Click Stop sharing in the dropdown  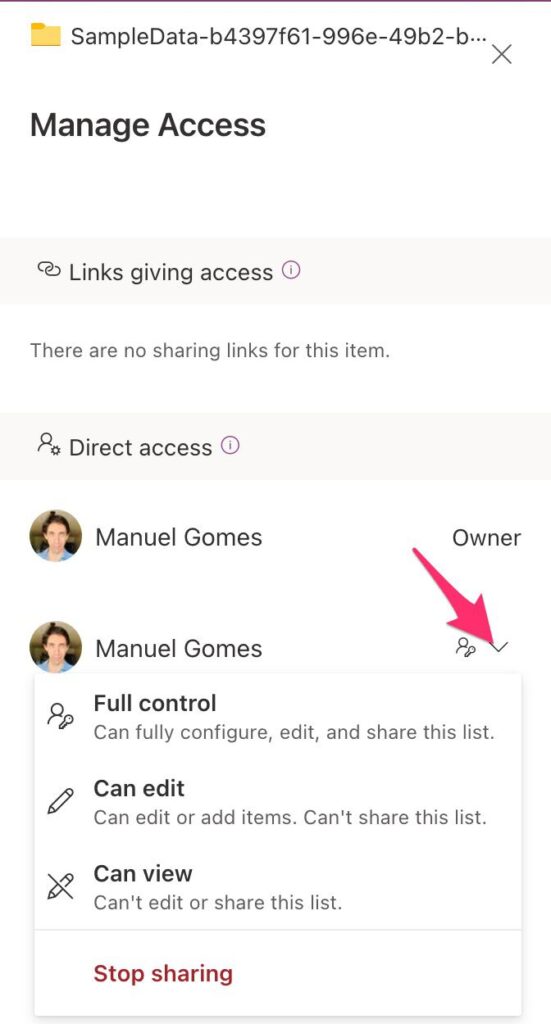click(x=163, y=973)
